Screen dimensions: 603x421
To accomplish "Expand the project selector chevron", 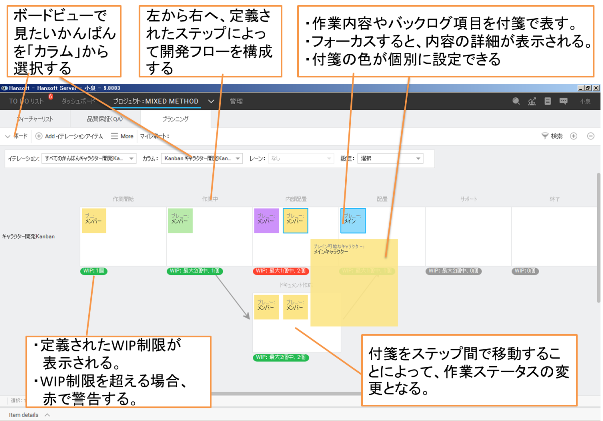I will tap(211, 102).
